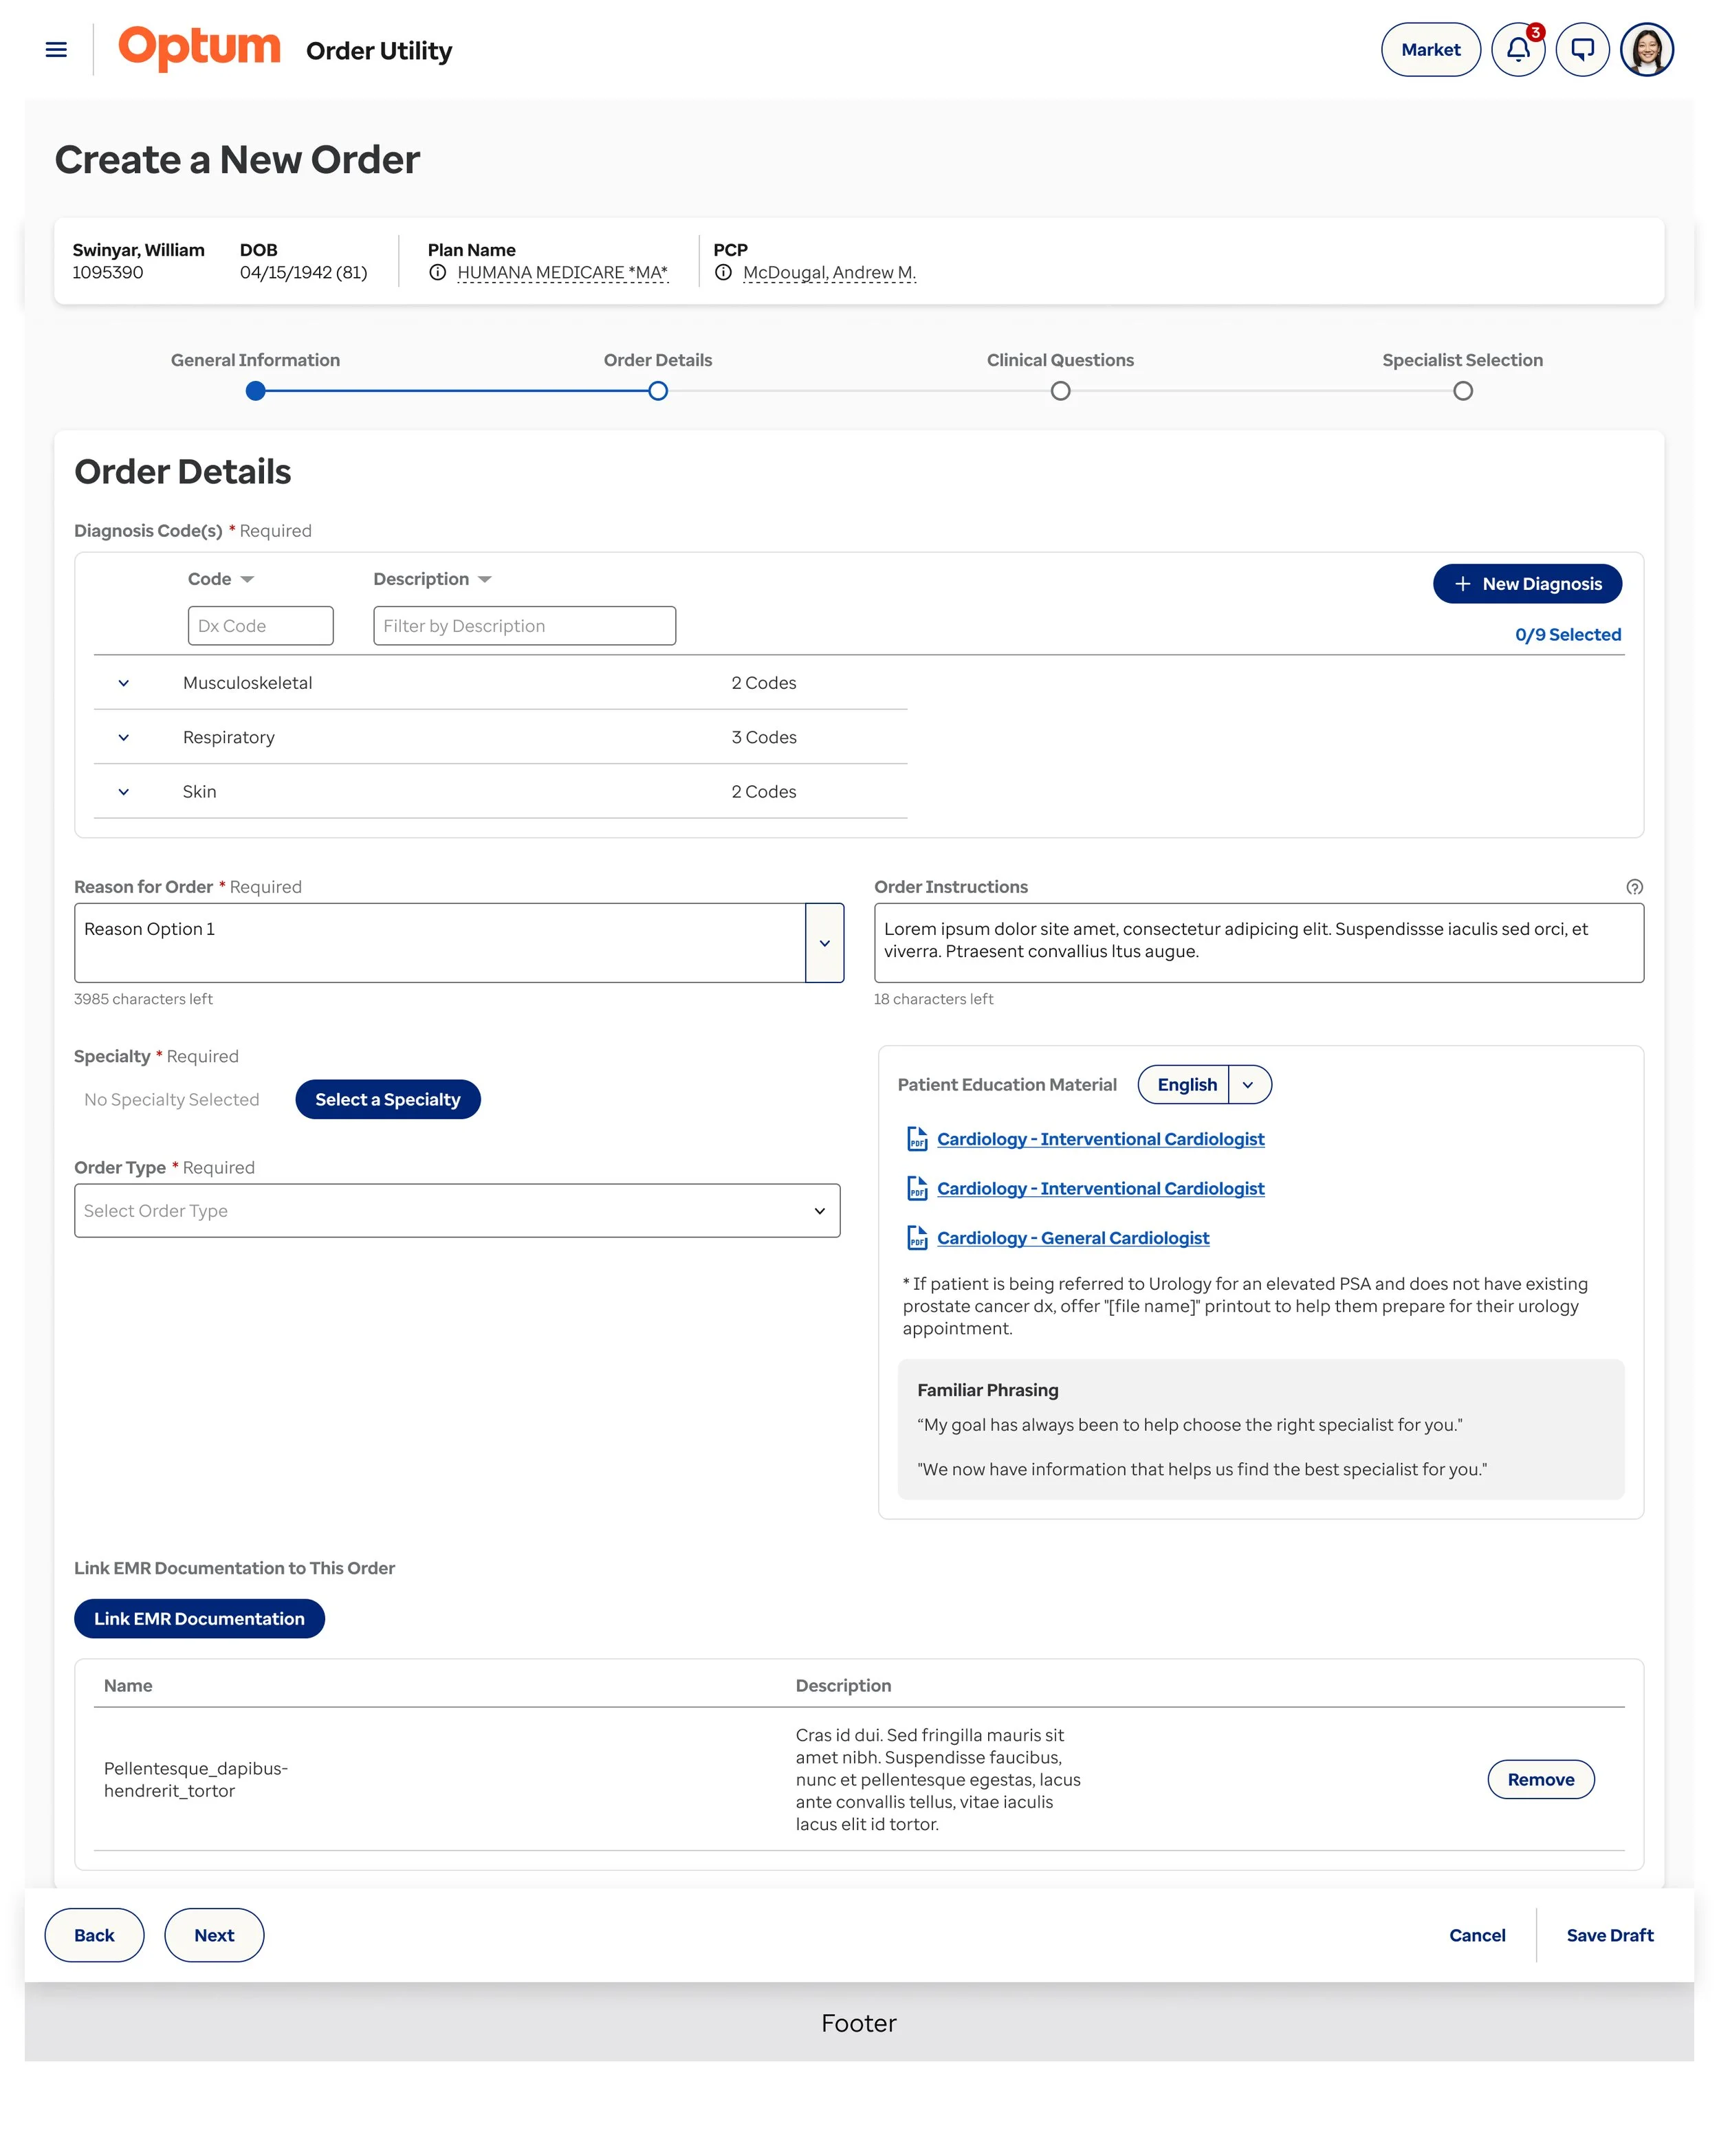Expand the Respiratory diagnosis category

coord(124,737)
